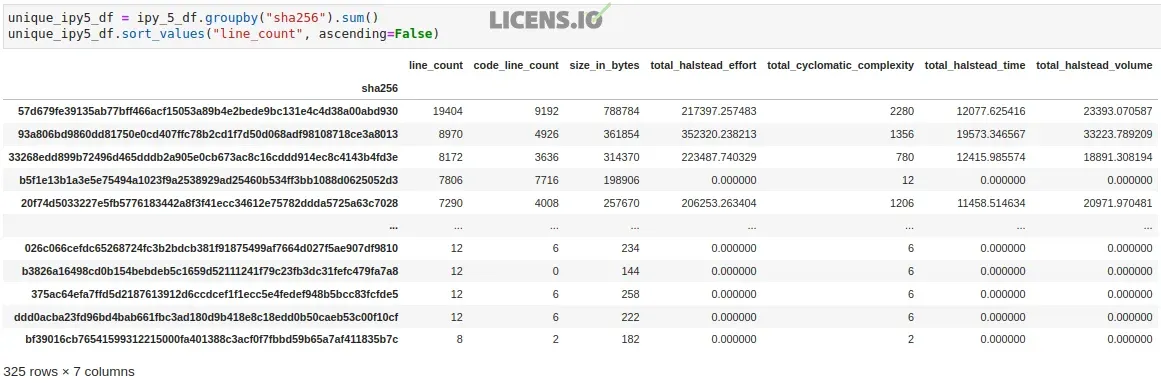Select the hash starting with b3826a16498cd0b1
Image resolution: width=1161 pixels, height=383 pixels.
[210, 271]
